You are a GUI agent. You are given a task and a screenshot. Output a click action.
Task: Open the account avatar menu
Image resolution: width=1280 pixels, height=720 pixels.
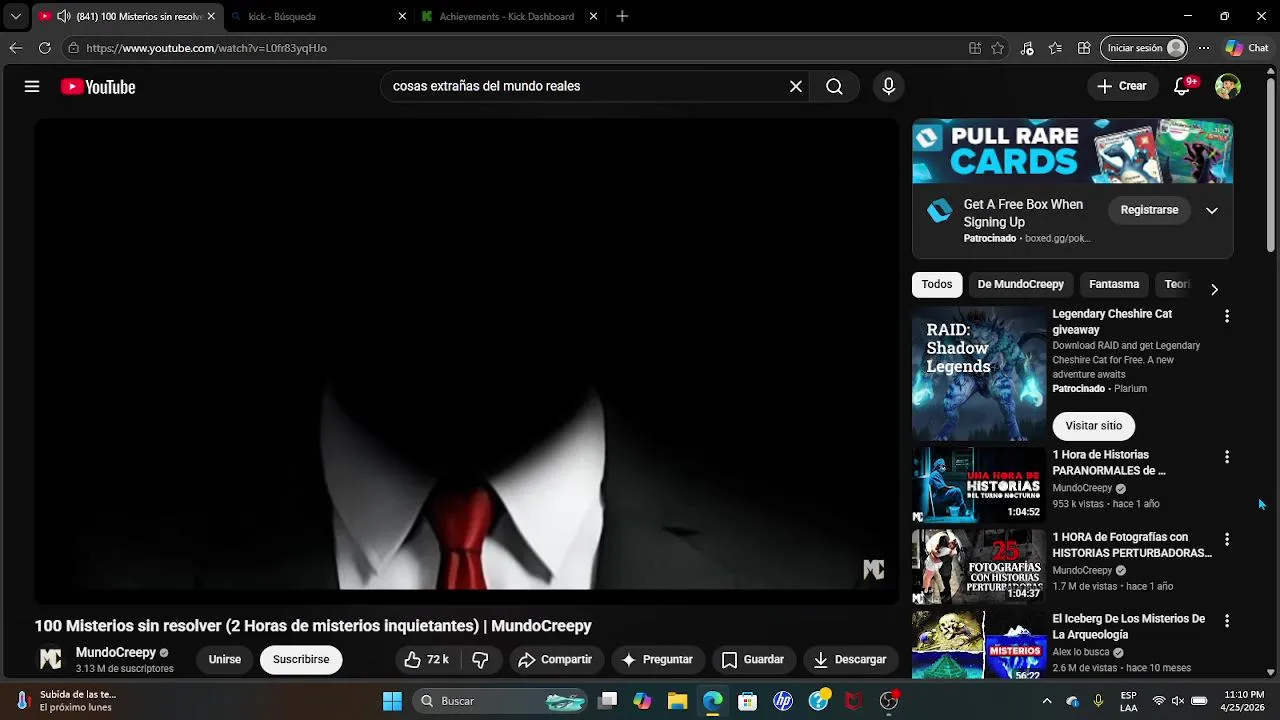pyautogui.click(x=1228, y=87)
